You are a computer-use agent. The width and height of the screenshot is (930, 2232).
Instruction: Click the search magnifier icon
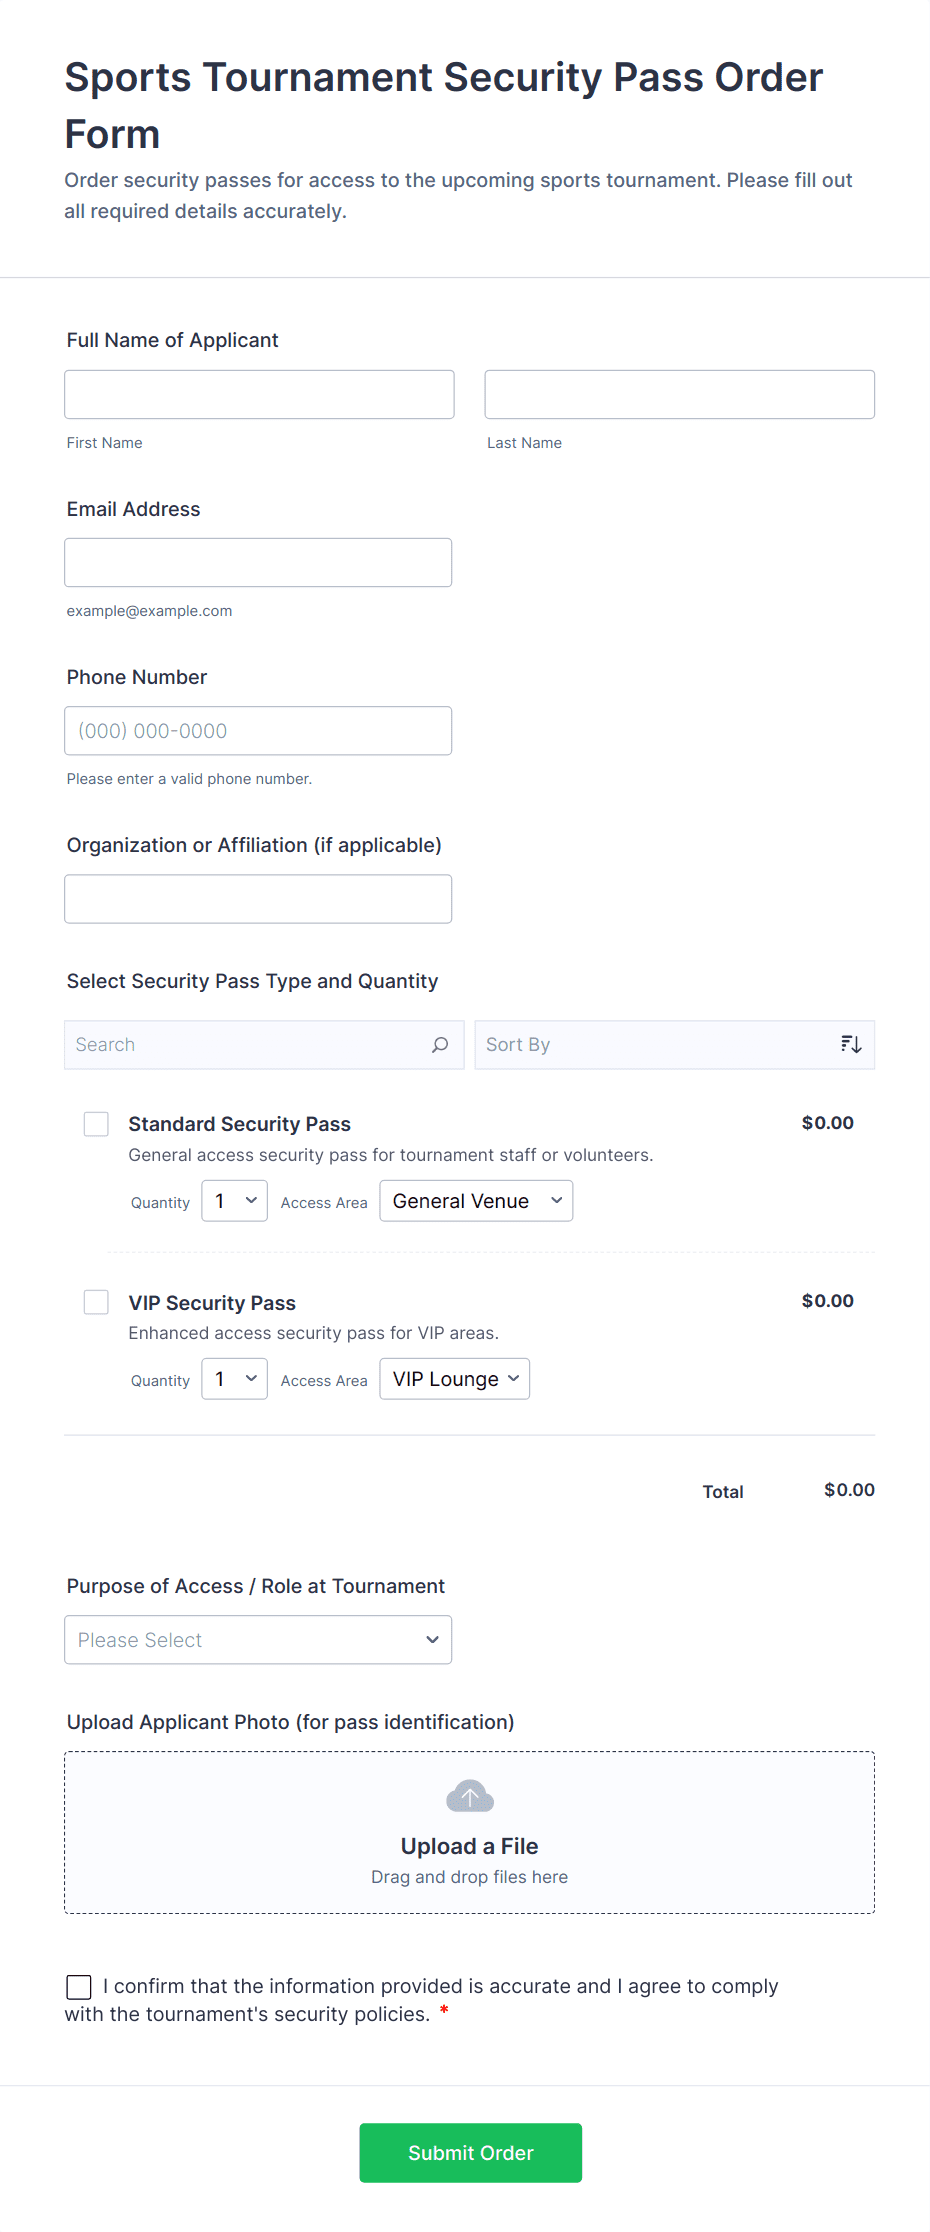tap(440, 1045)
